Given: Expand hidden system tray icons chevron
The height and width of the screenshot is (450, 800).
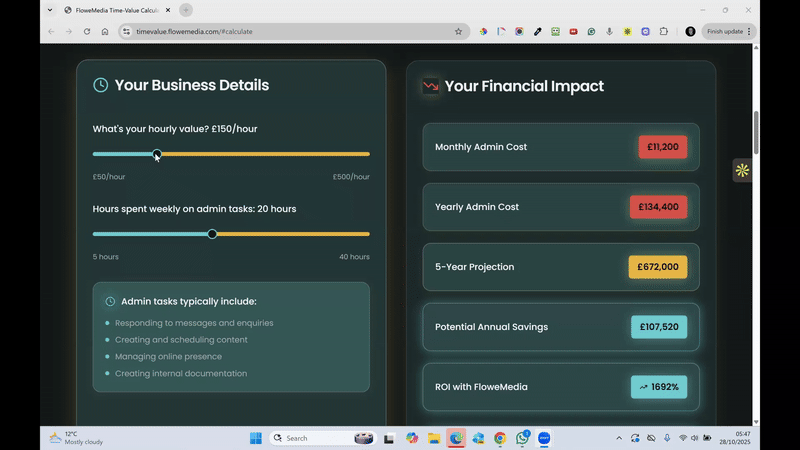Looking at the screenshot, I should pyautogui.click(x=618, y=438).
